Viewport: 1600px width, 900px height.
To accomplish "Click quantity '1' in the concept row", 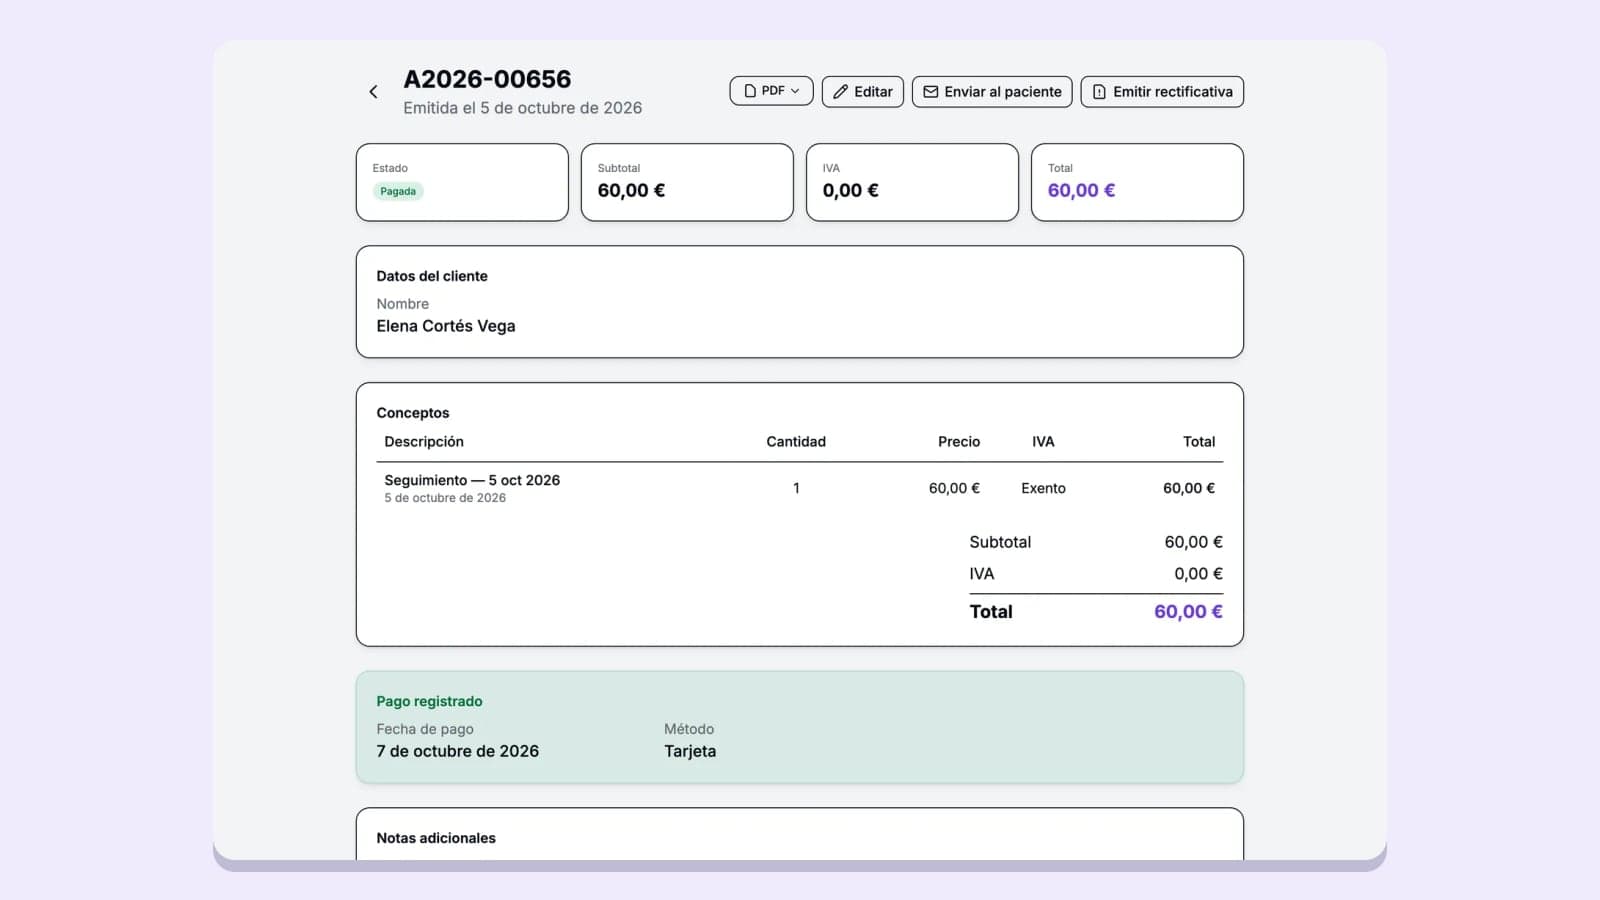I will [x=796, y=488].
